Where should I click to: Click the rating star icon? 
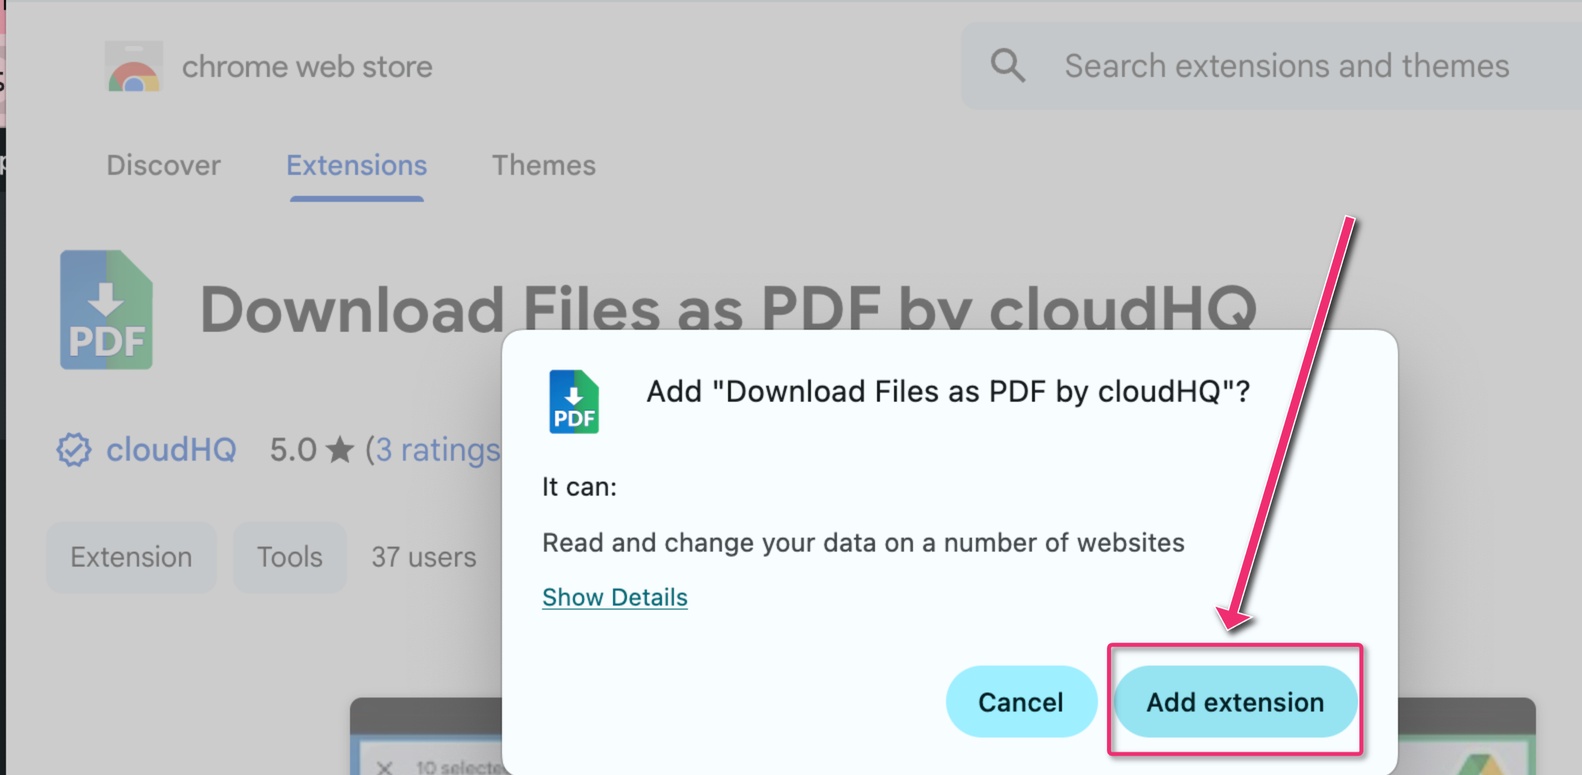pyautogui.click(x=340, y=450)
